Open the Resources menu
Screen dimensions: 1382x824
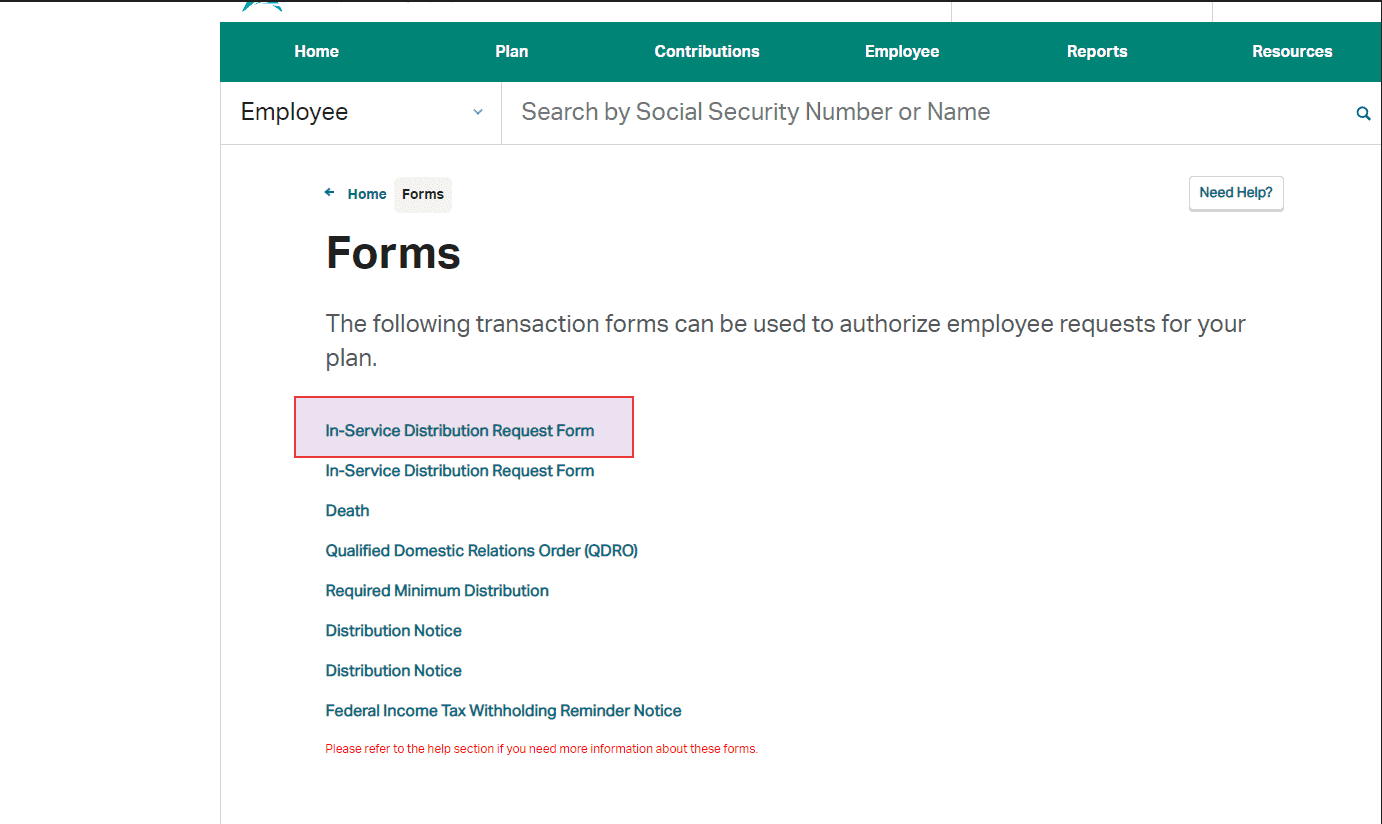[x=1292, y=51]
